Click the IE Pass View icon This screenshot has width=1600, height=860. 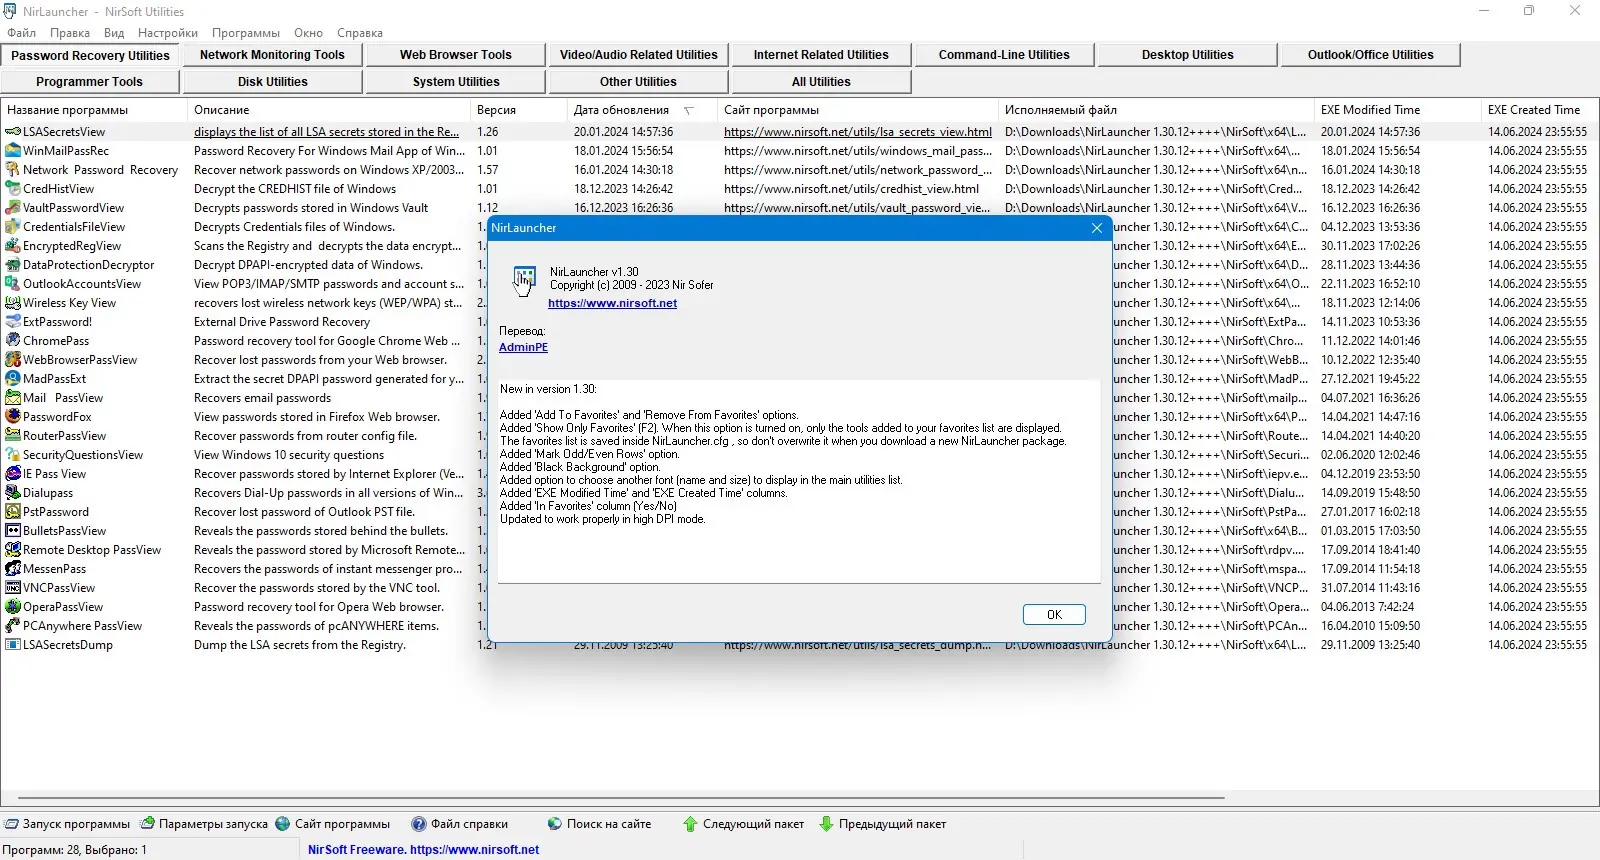(13, 474)
